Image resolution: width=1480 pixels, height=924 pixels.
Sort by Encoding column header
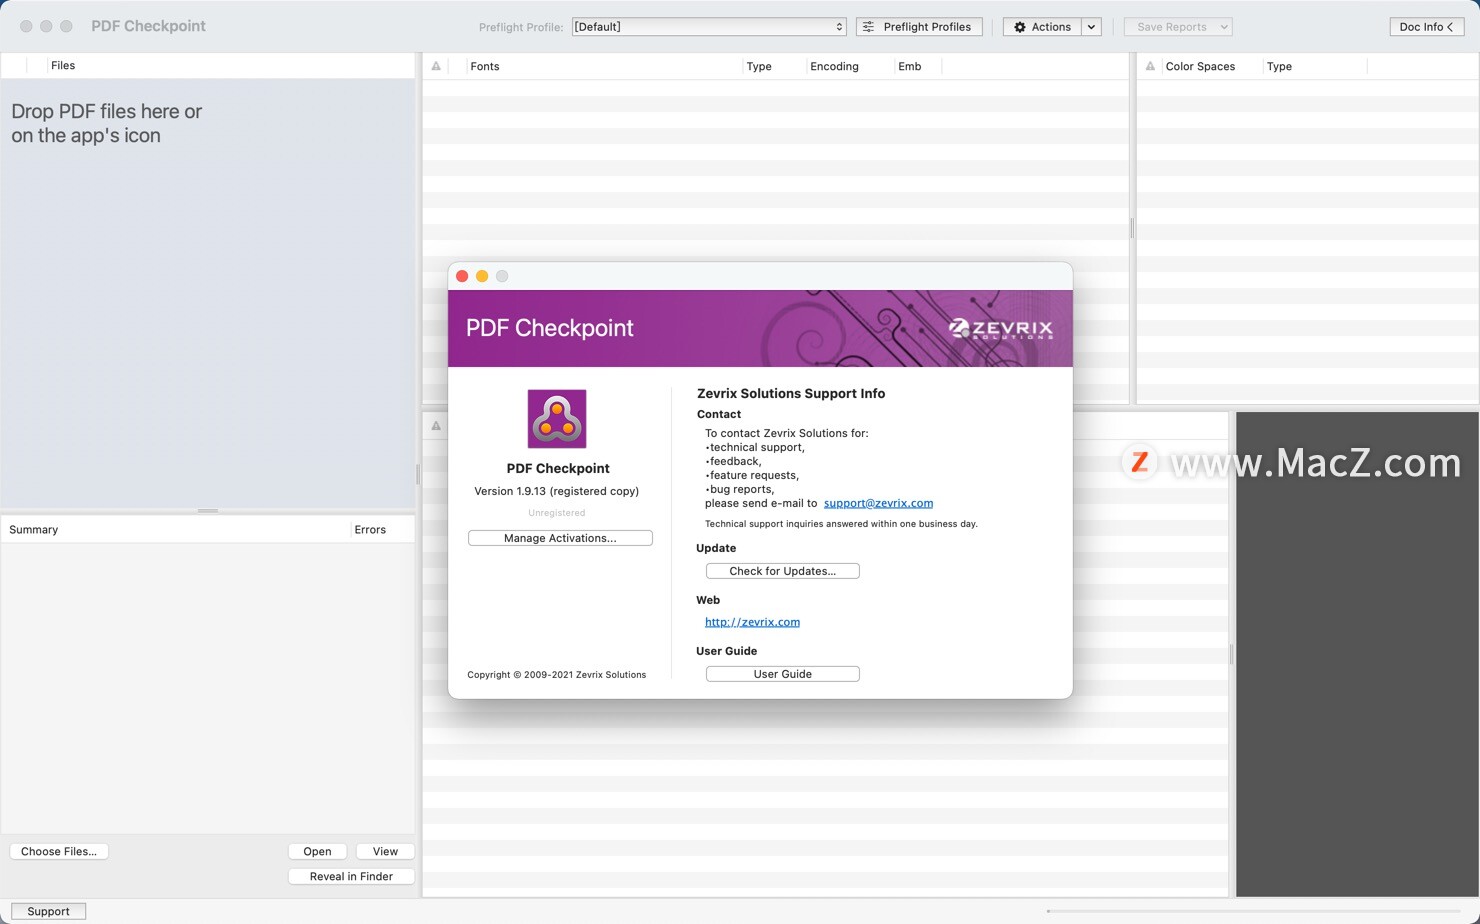849,66
